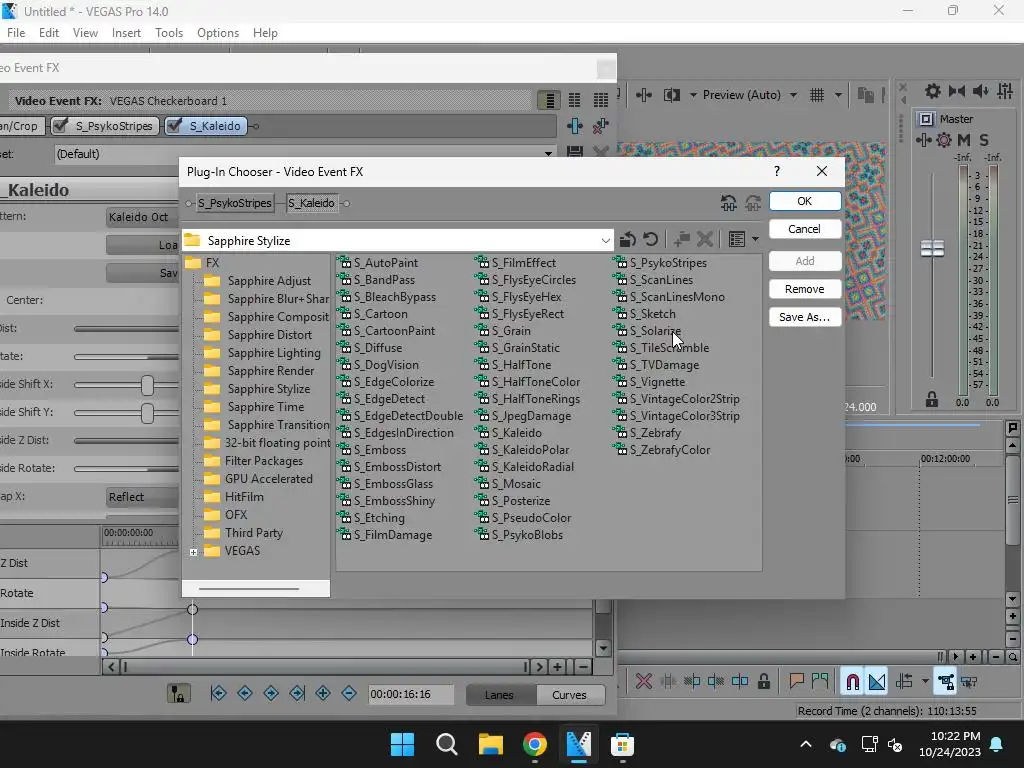Click the lock event icon in timeline toolbar
Screen dimensions: 1024x768
pyautogui.click(x=763, y=682)
